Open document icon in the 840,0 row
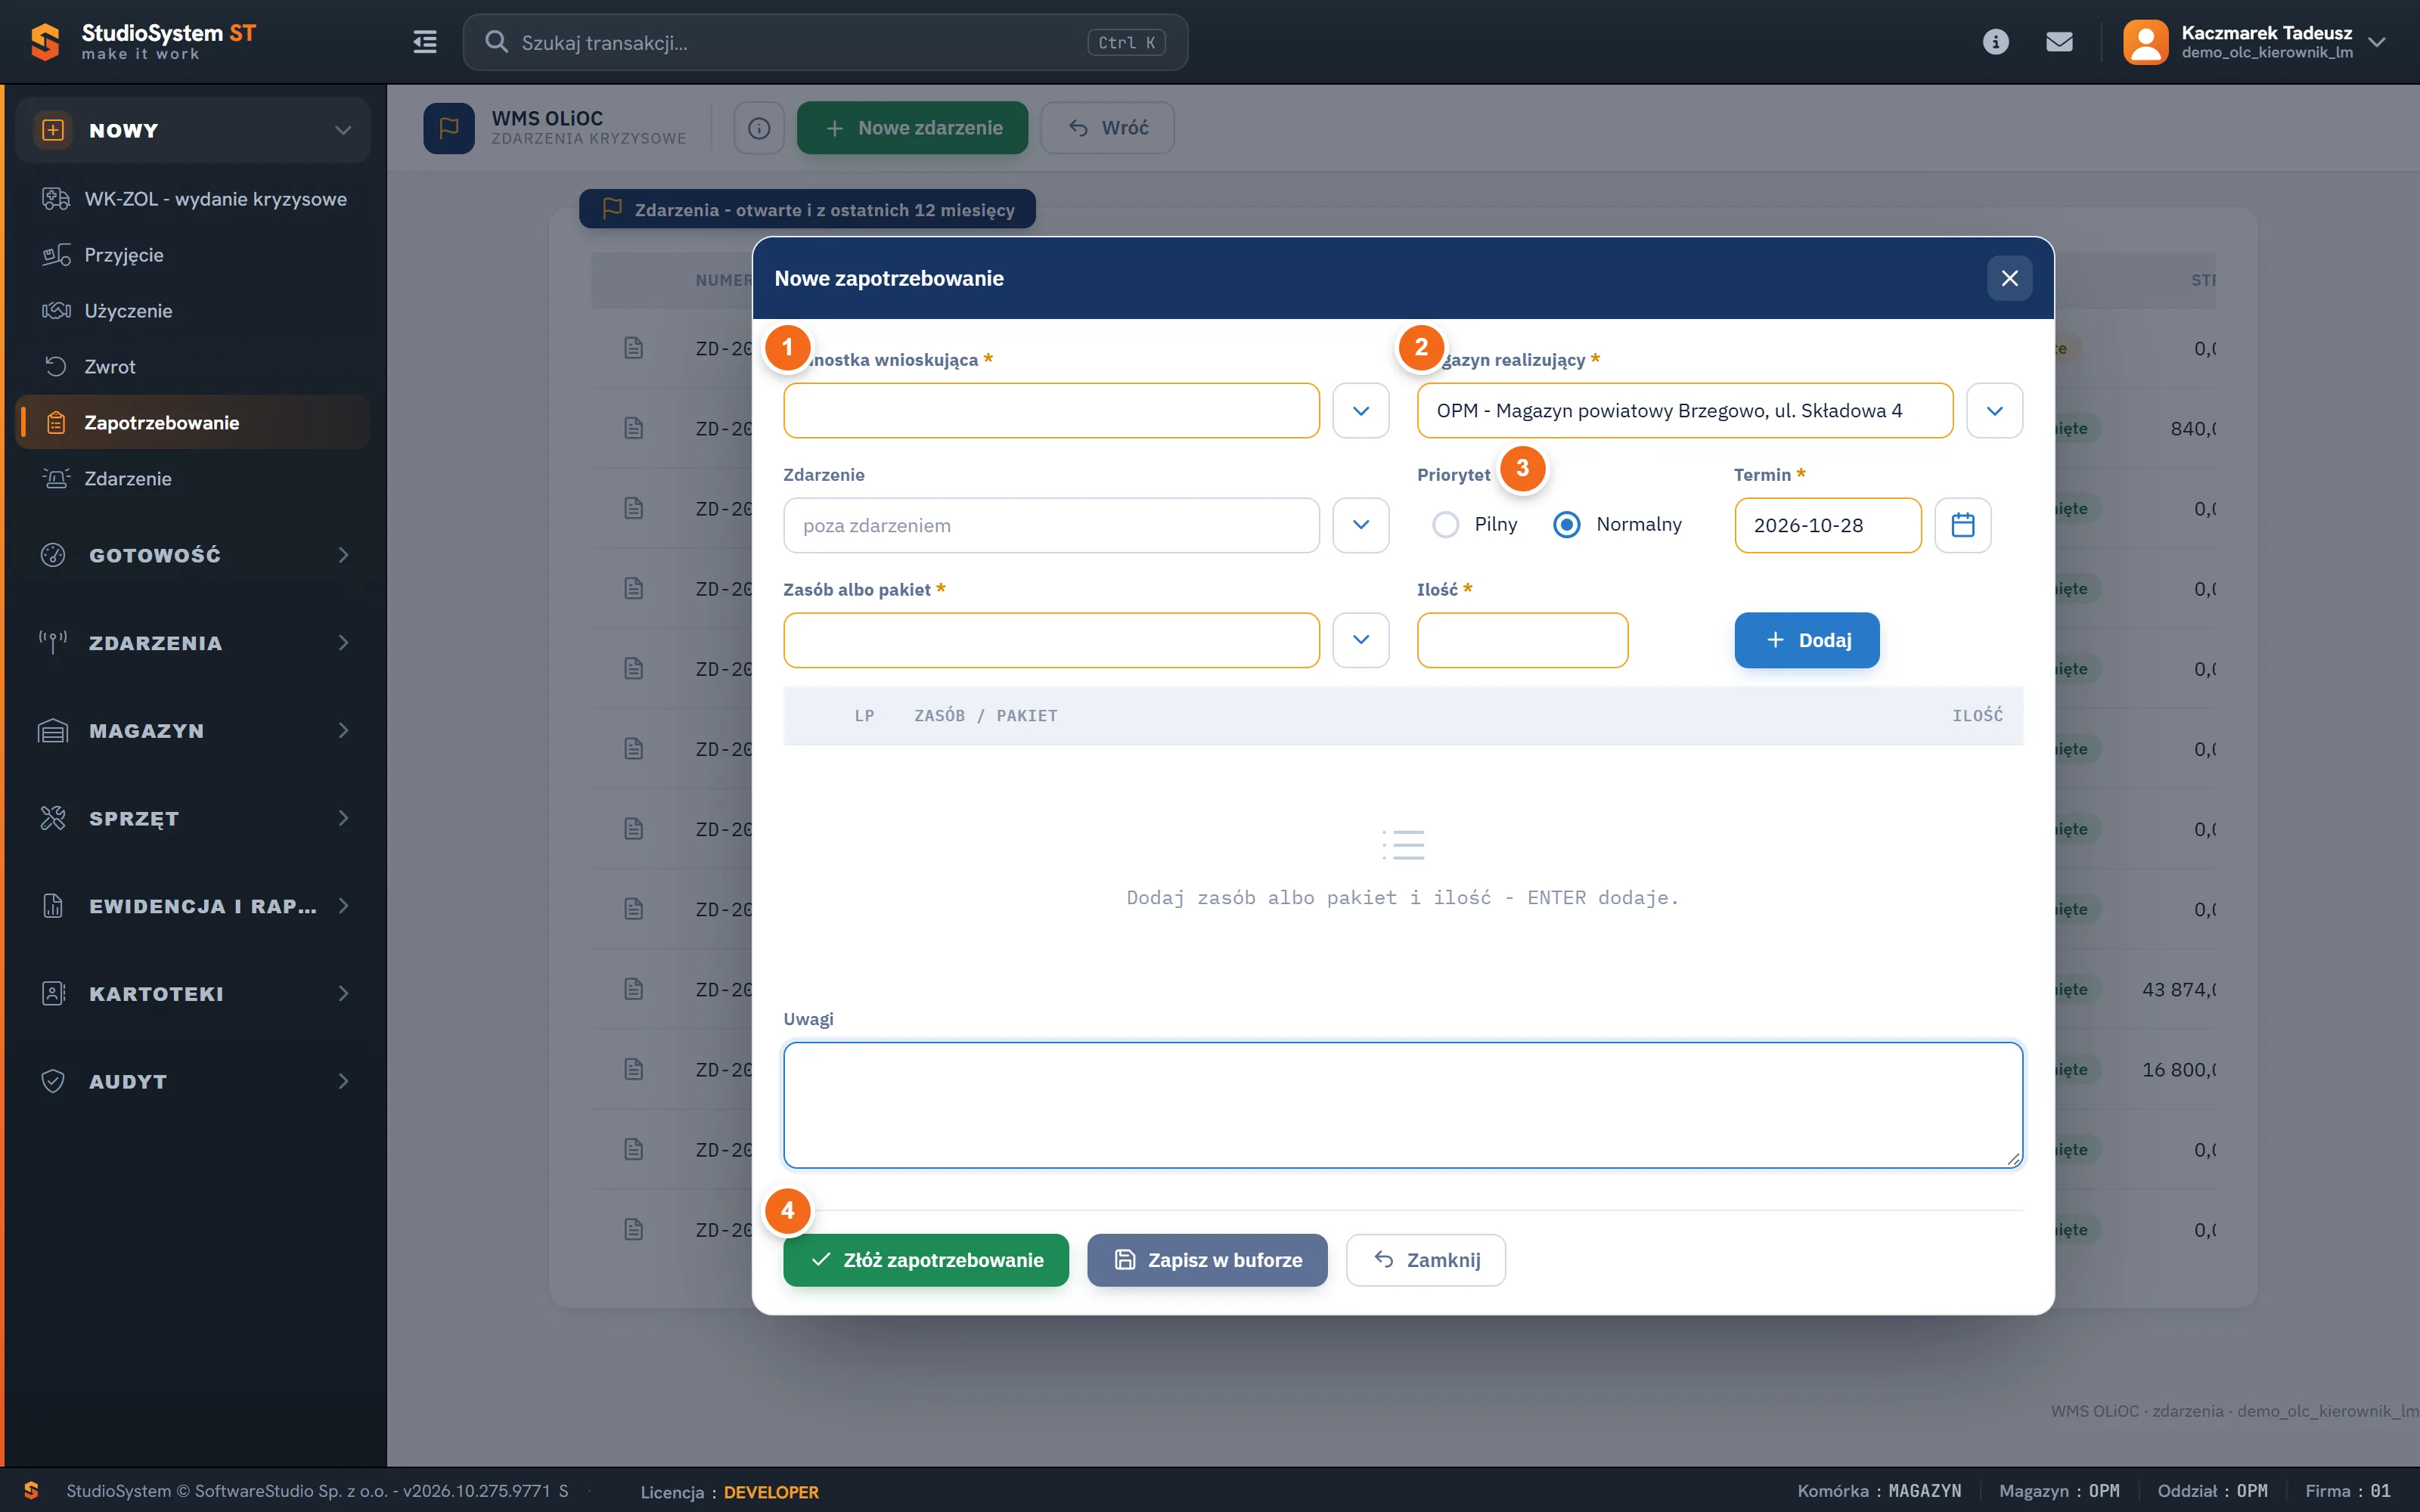This screenshot has height=1512, width=2420. [x=633, y=428]
